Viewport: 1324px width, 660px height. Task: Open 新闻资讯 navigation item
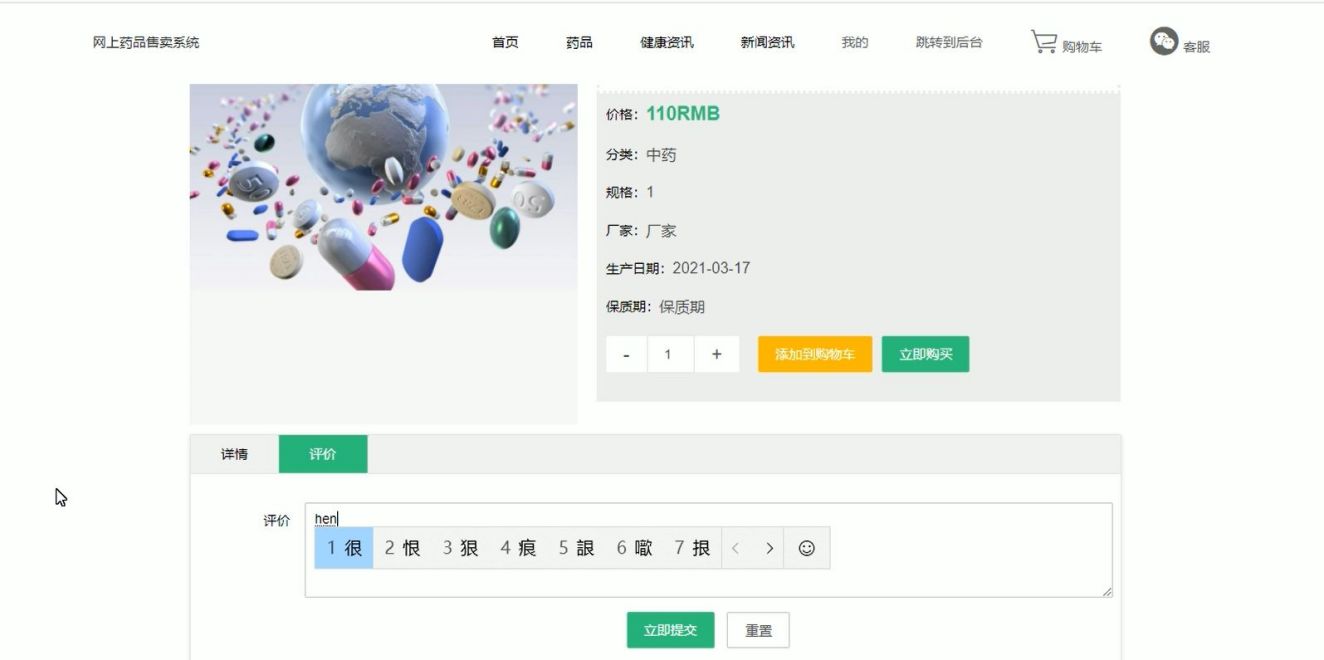[x=767, y=42]
